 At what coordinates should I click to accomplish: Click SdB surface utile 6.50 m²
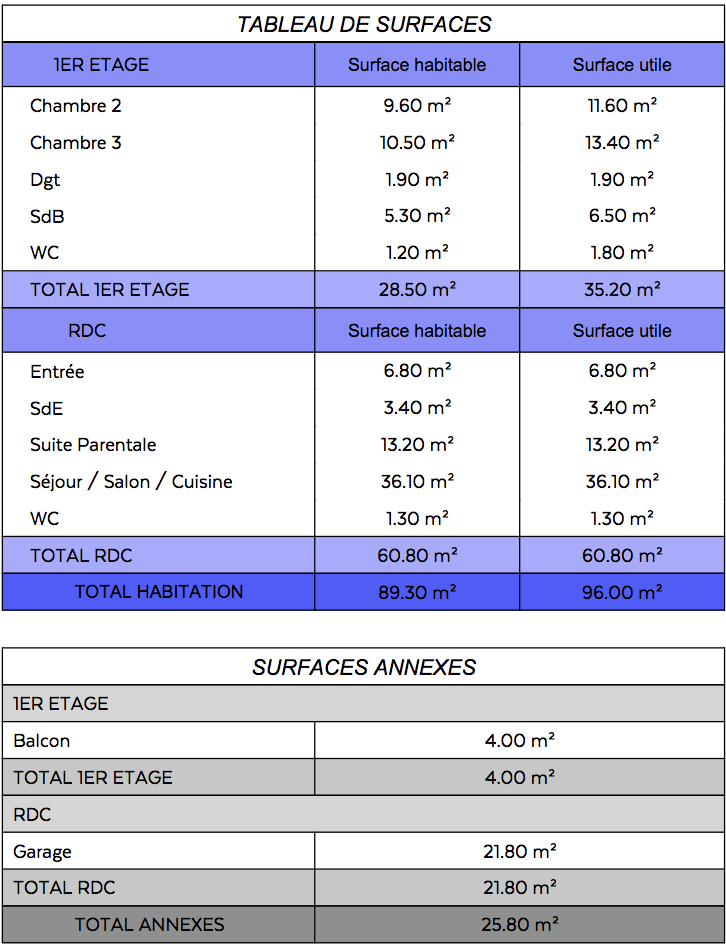[622, 216]
